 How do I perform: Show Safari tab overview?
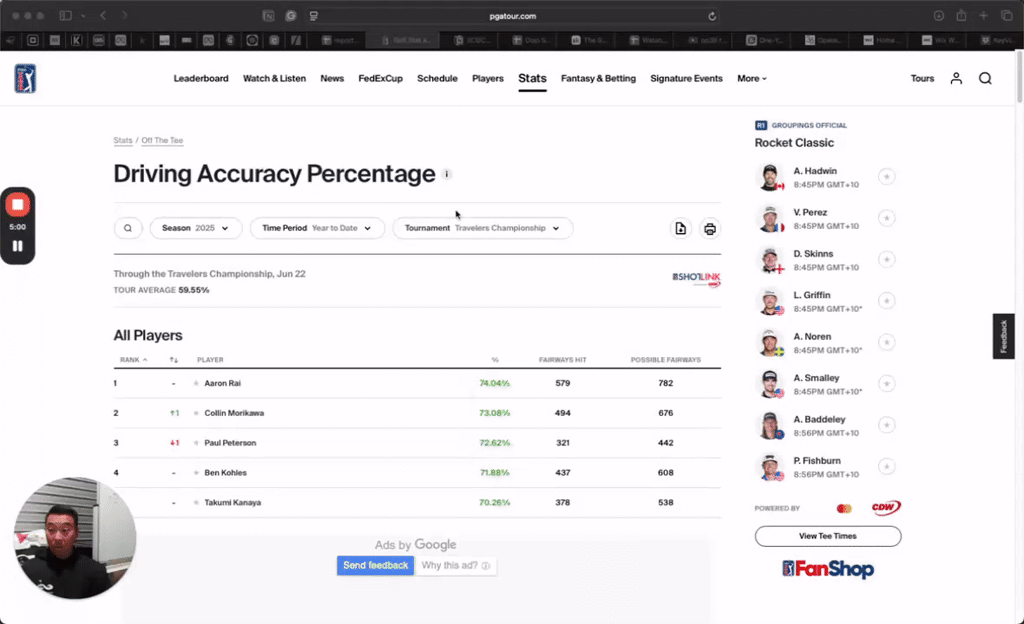point(1006,16)
